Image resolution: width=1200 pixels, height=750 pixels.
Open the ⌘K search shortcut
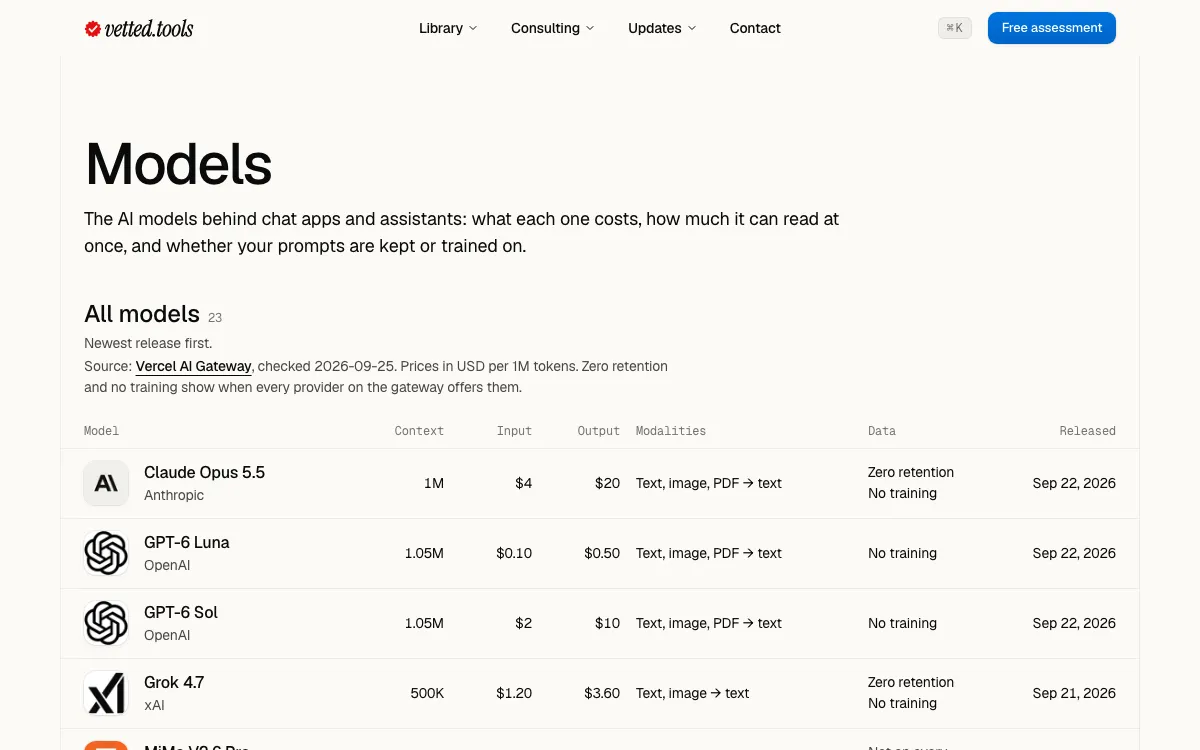(955, 28)
